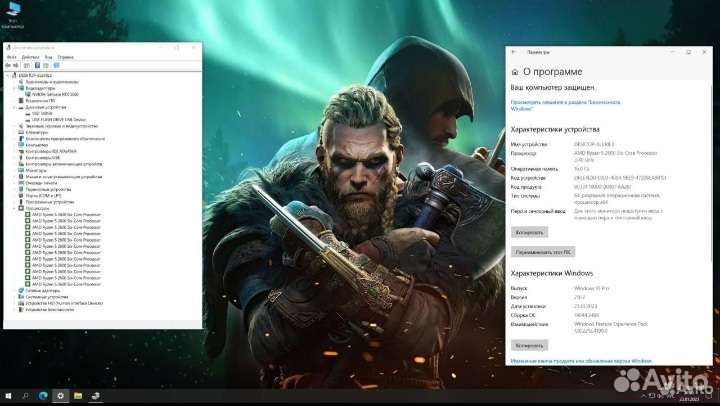Screen dimensions: 720x406
Task: Select the Аудиовходы и аудиовыходы speaker icon
Action: click(21, 82)
